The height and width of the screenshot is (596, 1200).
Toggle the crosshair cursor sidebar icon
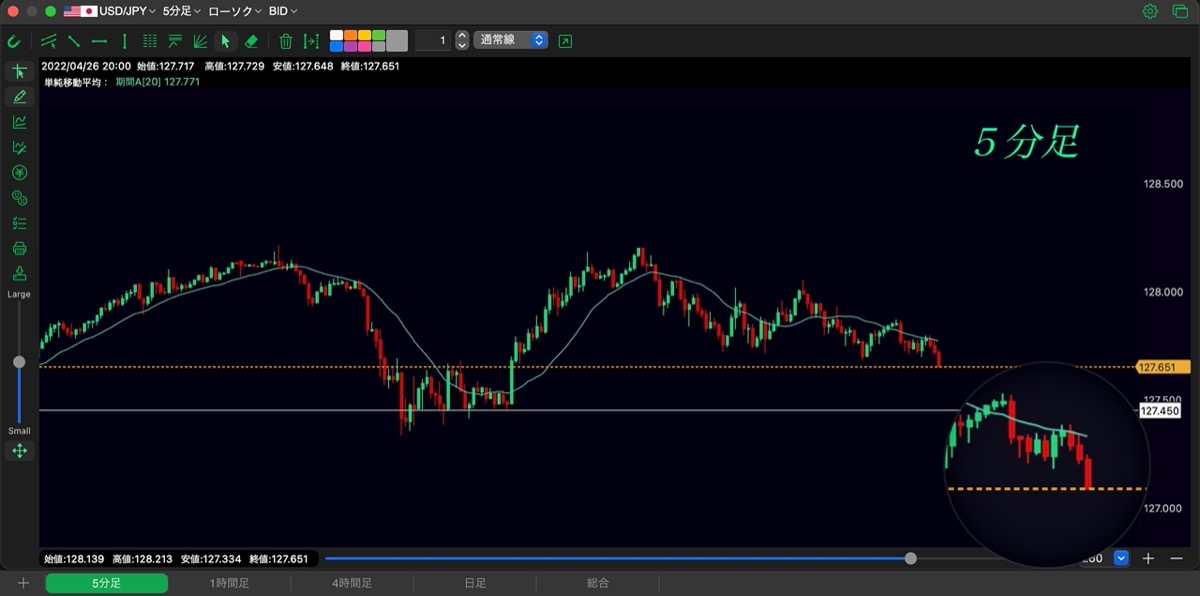point(19,71)
